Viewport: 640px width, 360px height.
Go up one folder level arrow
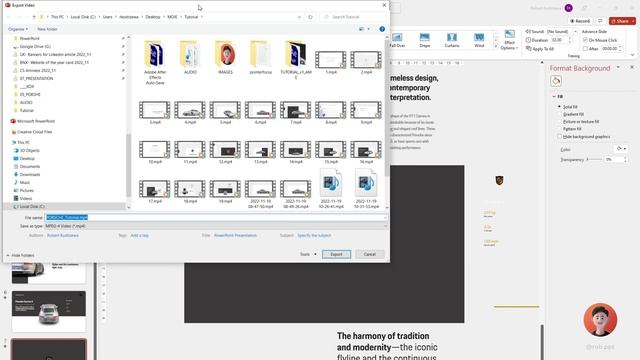(34, 17)
